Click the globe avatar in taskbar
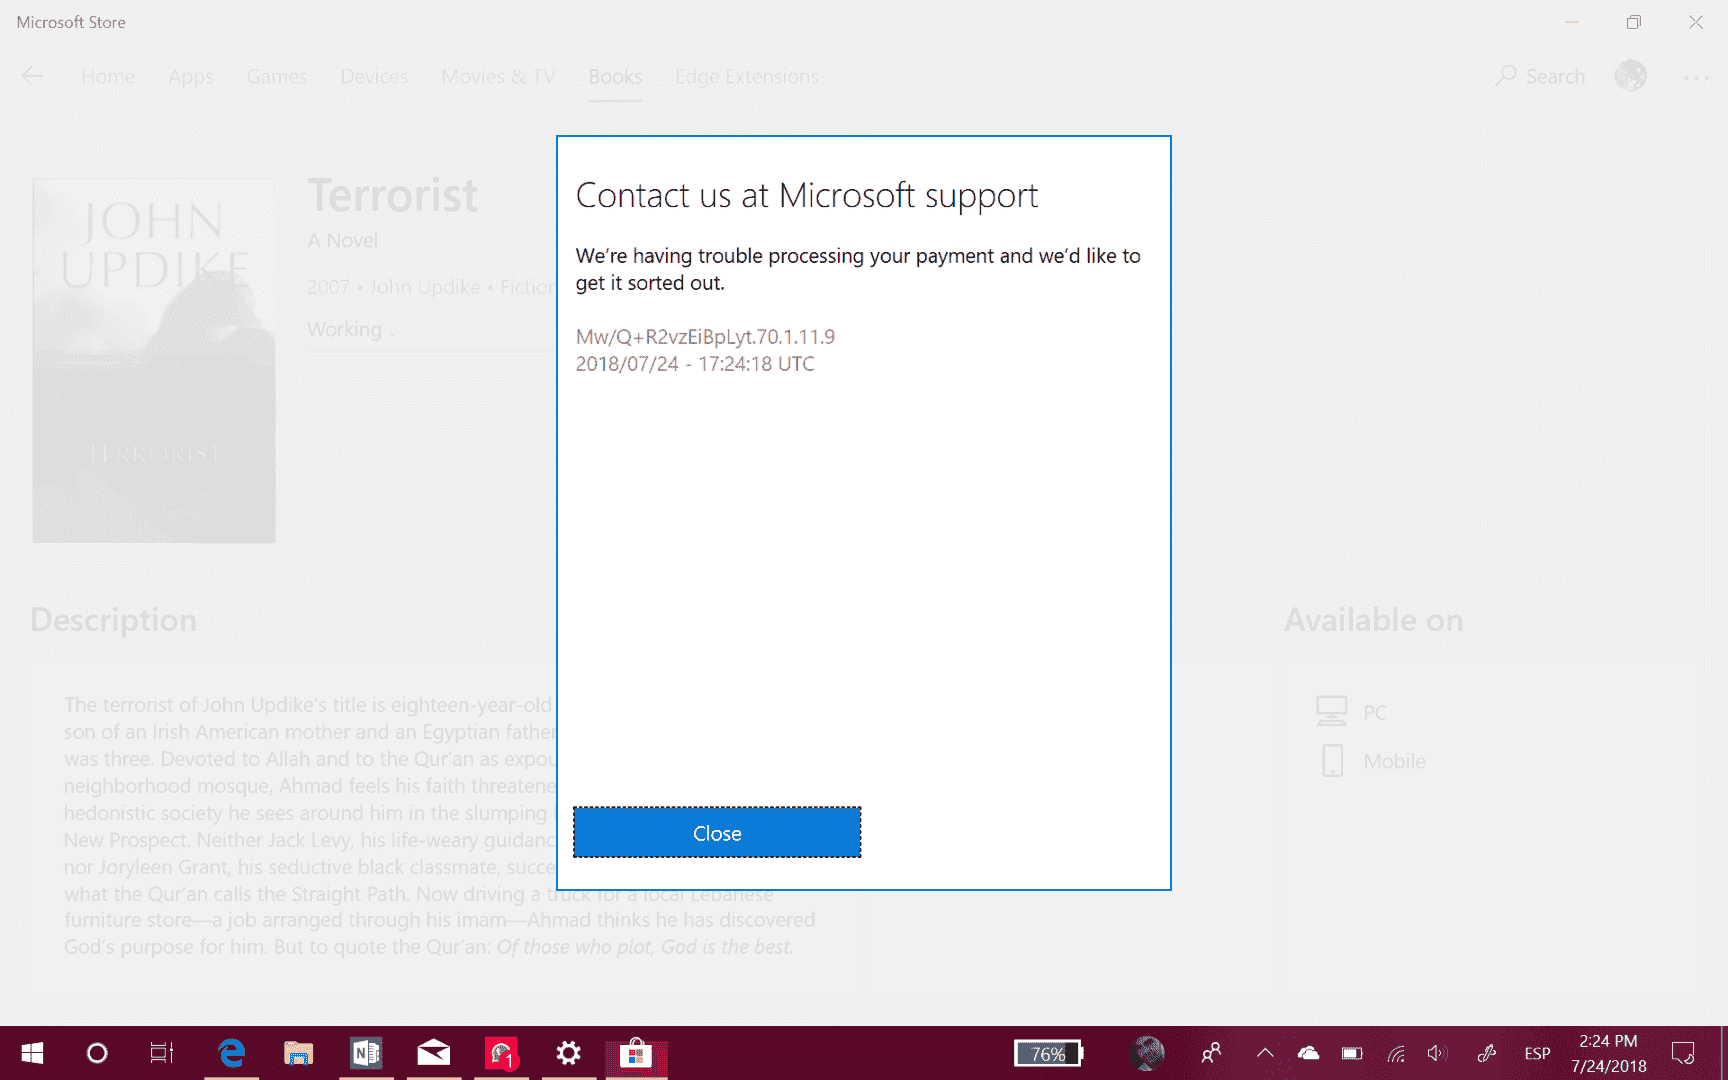Image resolution: width=1728 pixels, height=1080 pixels. [x=1147, y=1053]
